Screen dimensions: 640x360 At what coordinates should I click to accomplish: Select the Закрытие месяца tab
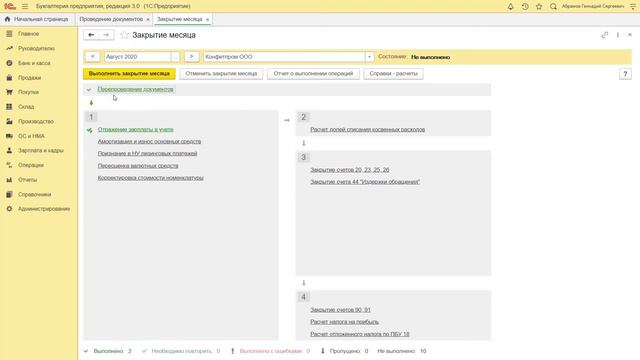[x=180, y=19]
